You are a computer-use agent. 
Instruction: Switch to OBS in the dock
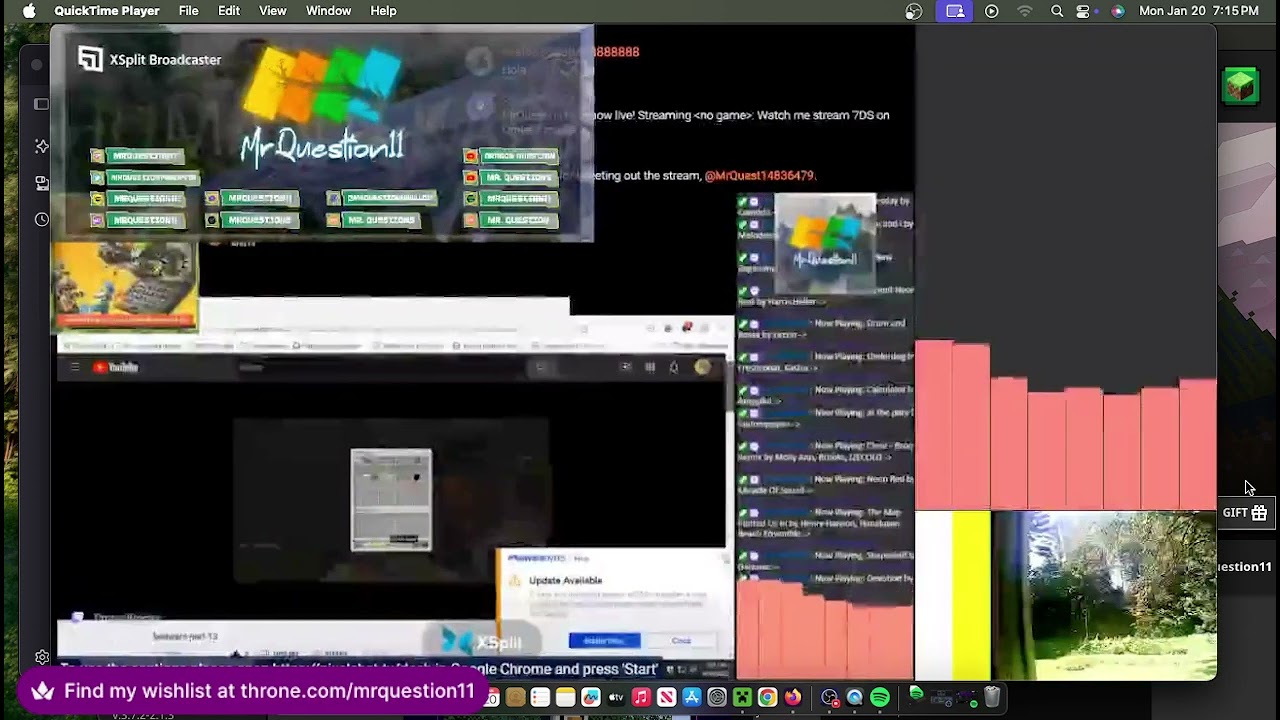pos(829,697)
